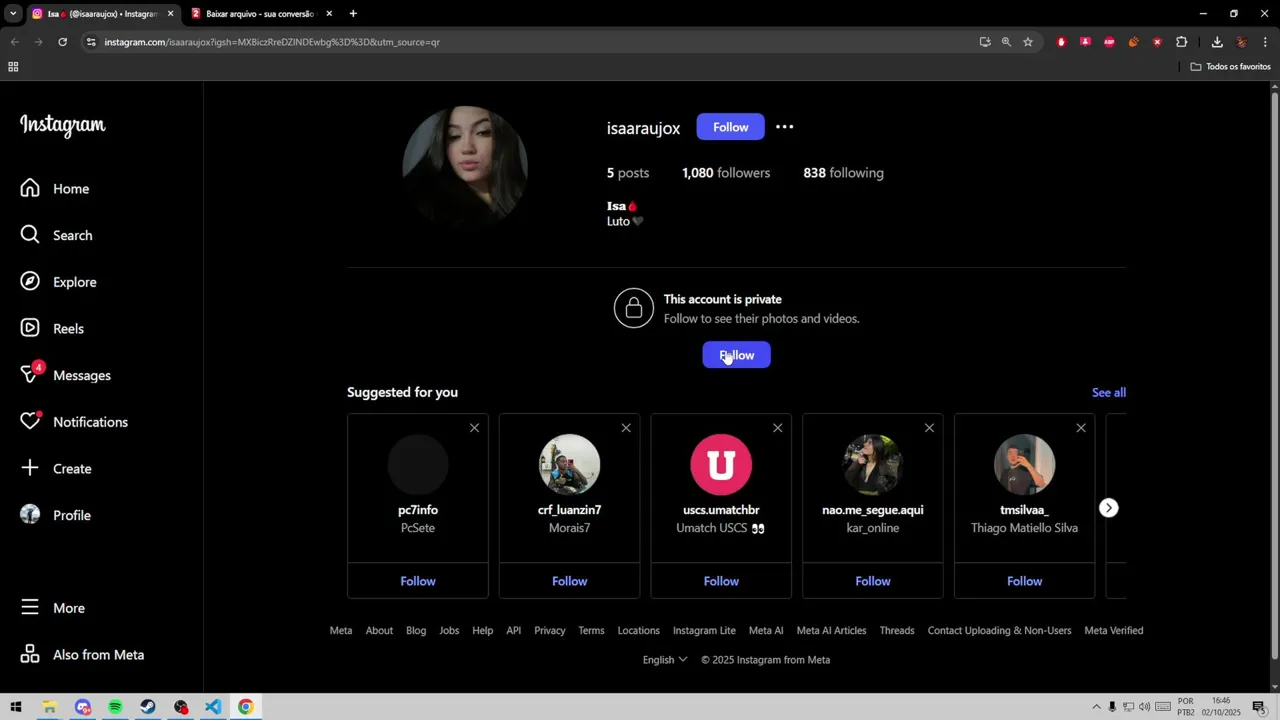Open tab search dropdown arrow
Viewport: 1280px width, 720px height.
pos(13,14)
